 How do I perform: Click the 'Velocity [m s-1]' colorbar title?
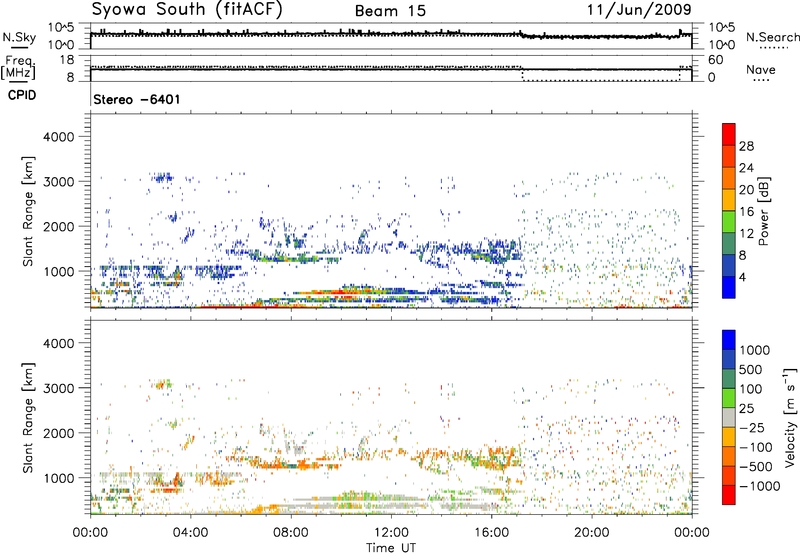[x=790, y=417]
